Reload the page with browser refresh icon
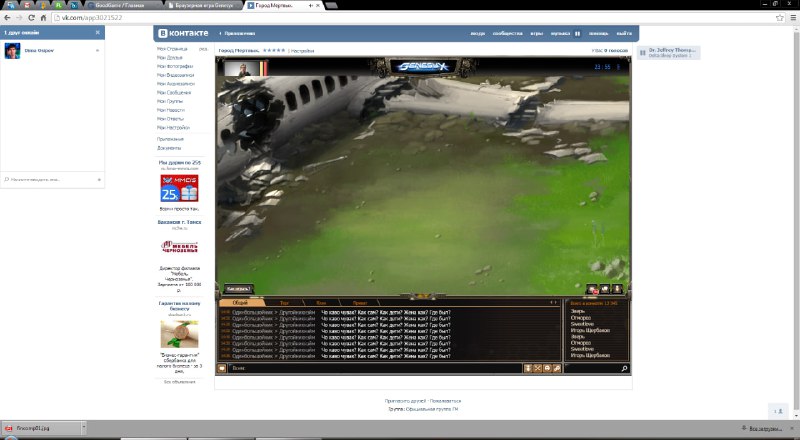800x440 pixels. 31,17
